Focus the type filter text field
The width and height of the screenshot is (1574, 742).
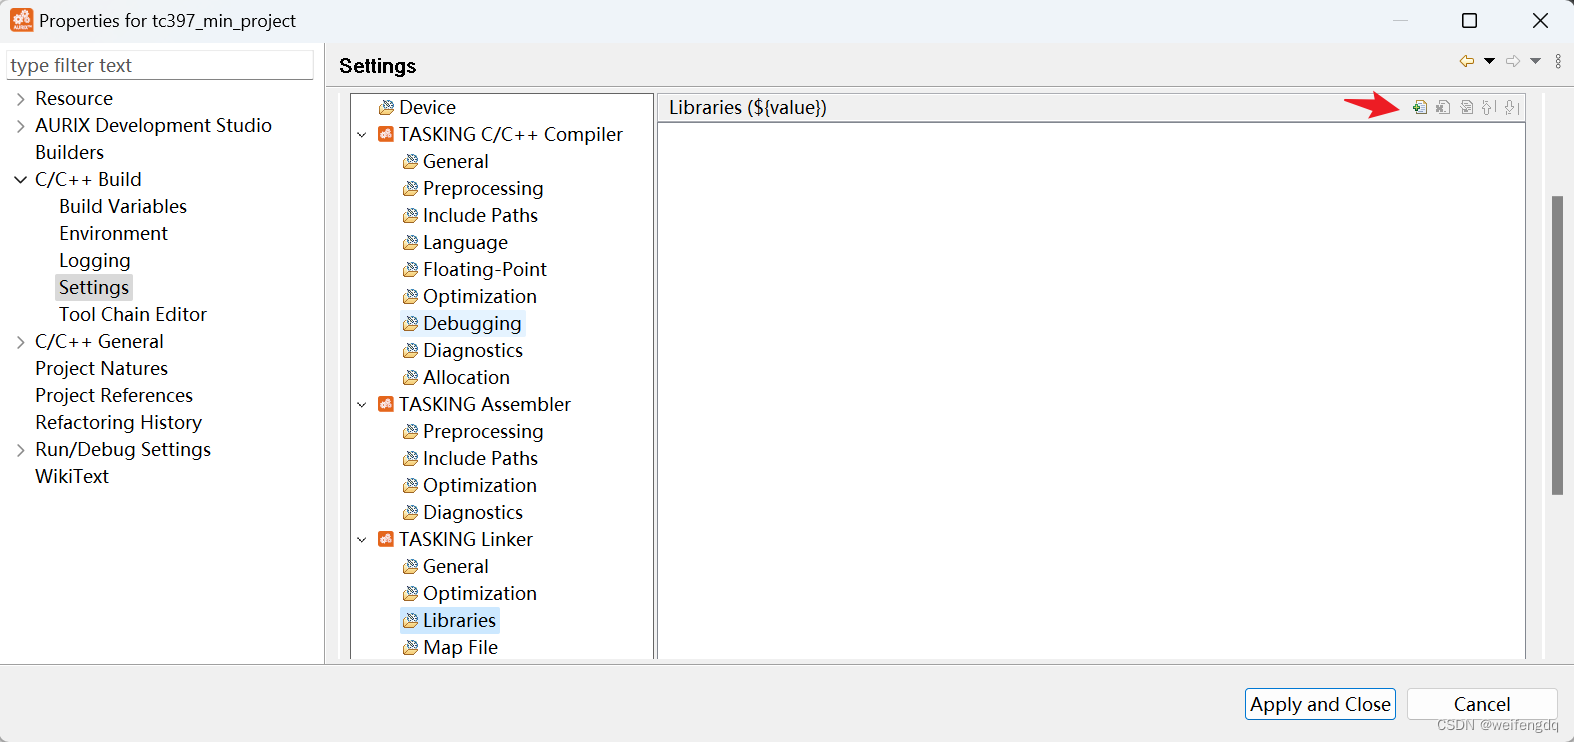[x=160, y=65]
